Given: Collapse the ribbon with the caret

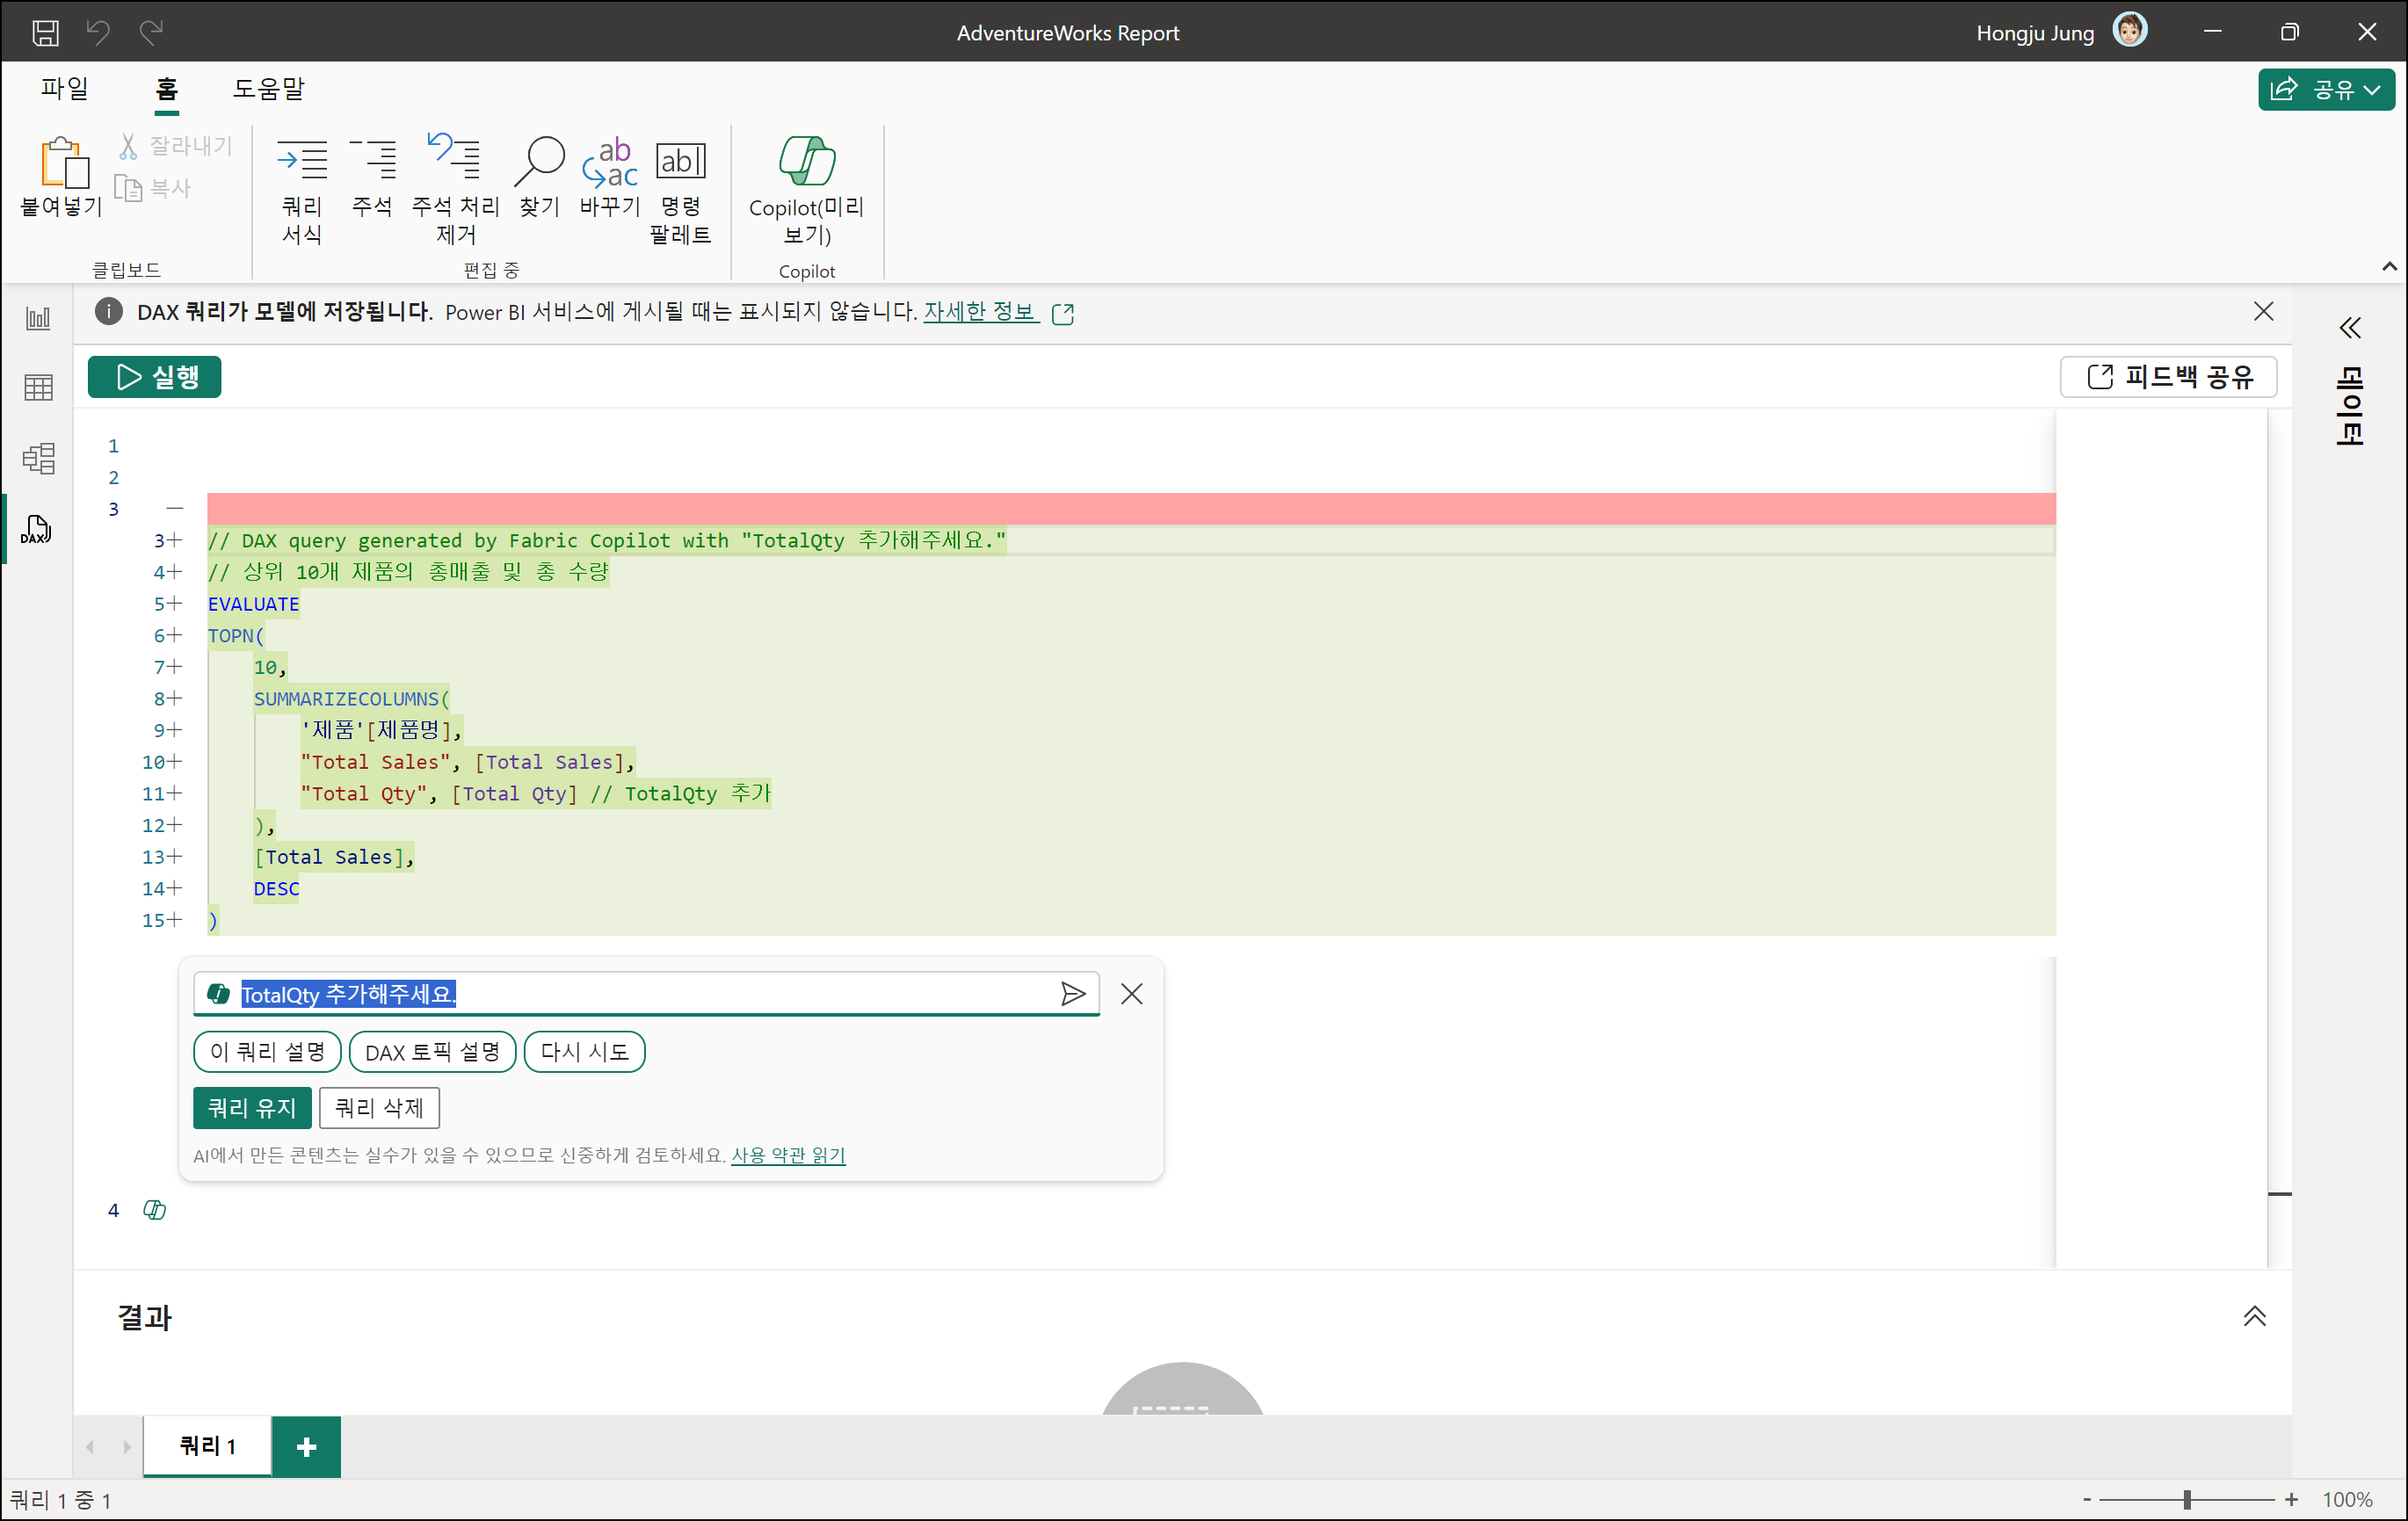Looking at the screenshot, I should pos(2389,266).
